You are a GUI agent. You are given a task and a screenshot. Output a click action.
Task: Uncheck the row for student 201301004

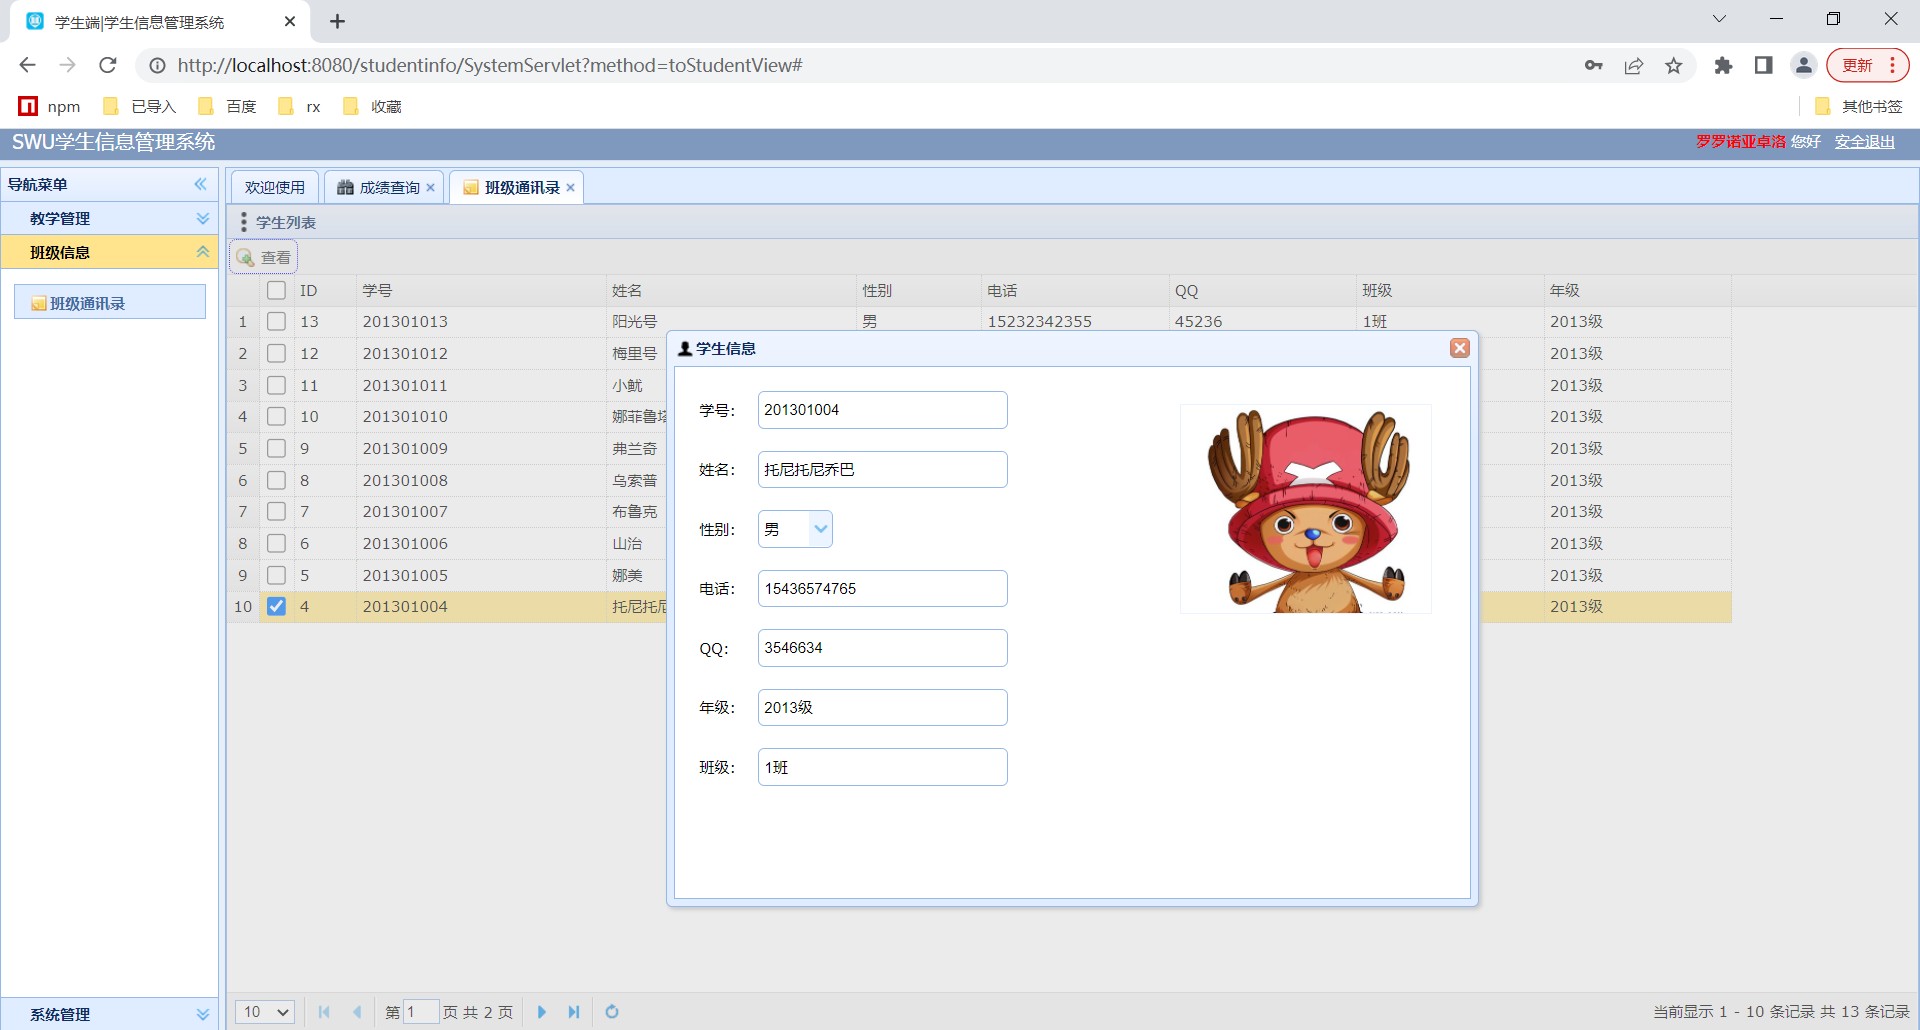tap(277, 606)
